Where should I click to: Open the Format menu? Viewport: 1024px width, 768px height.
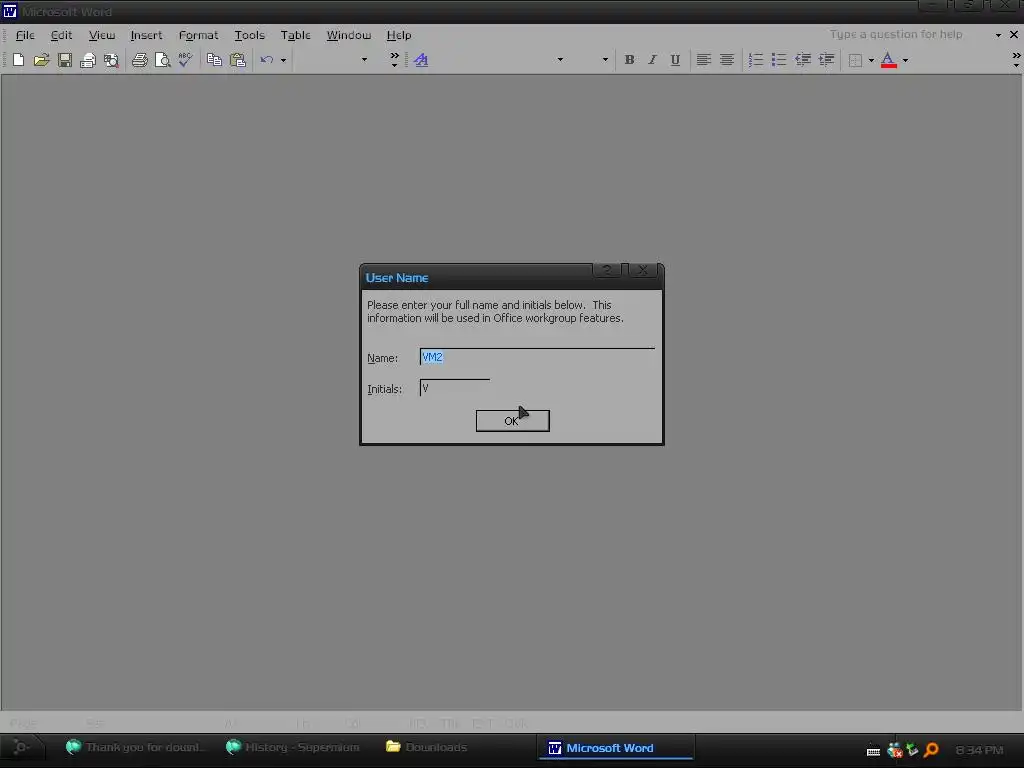coord(199,35)
